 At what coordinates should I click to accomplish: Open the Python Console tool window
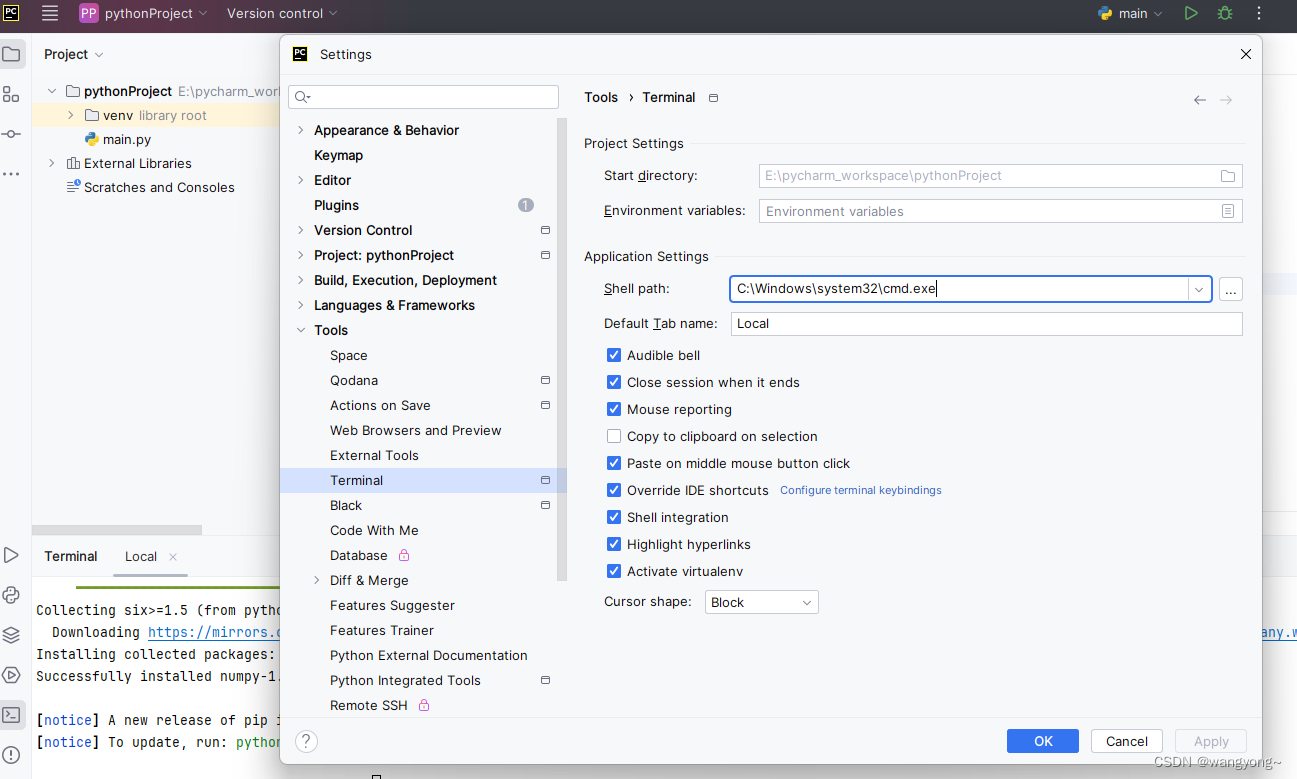pyautogui.click(x=11, y=595)
